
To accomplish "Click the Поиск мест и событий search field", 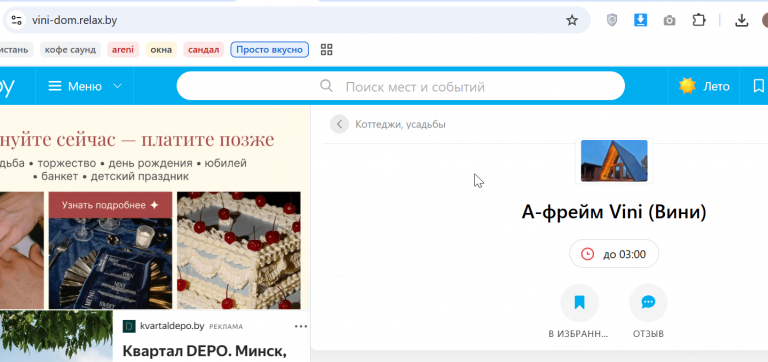I will [x=401, y=86].
